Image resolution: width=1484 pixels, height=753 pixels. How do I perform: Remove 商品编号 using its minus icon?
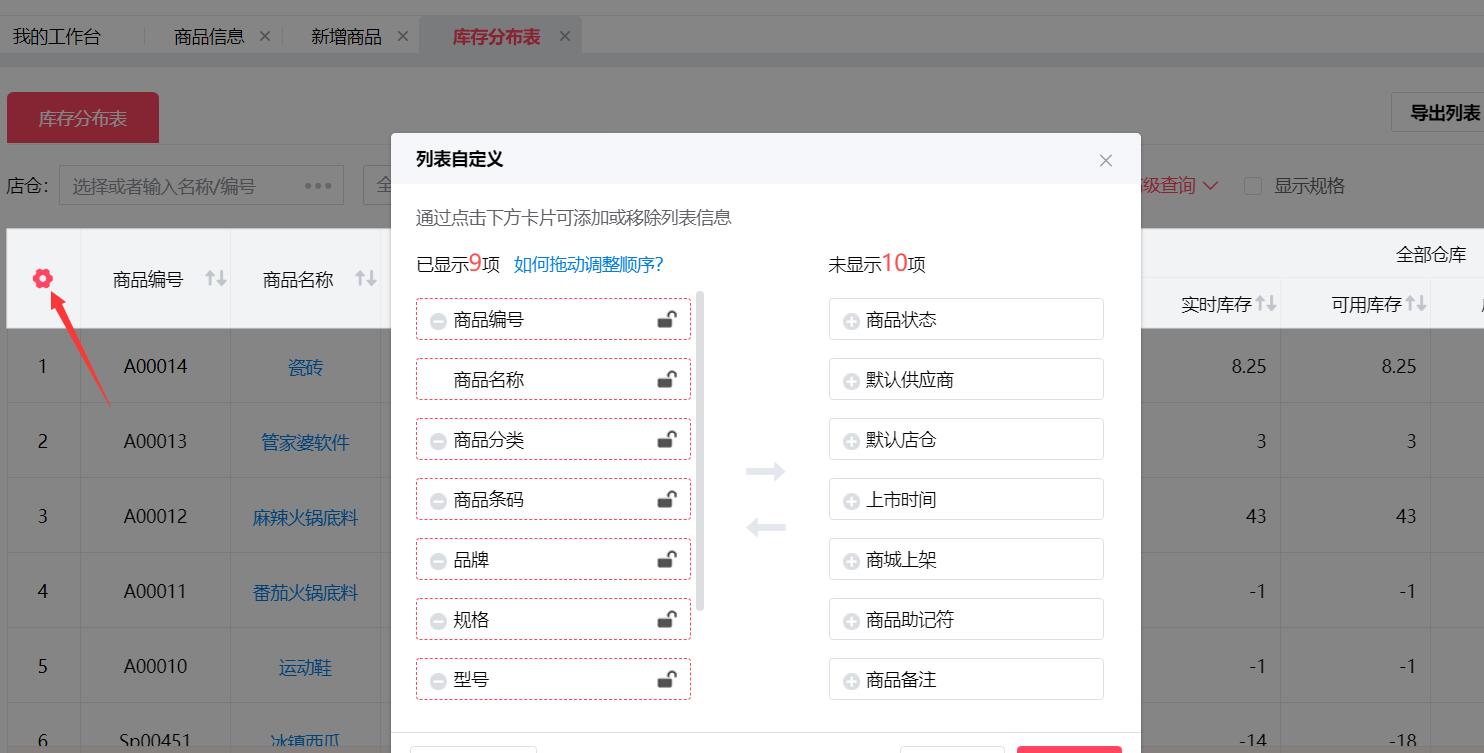coord(438,321)
